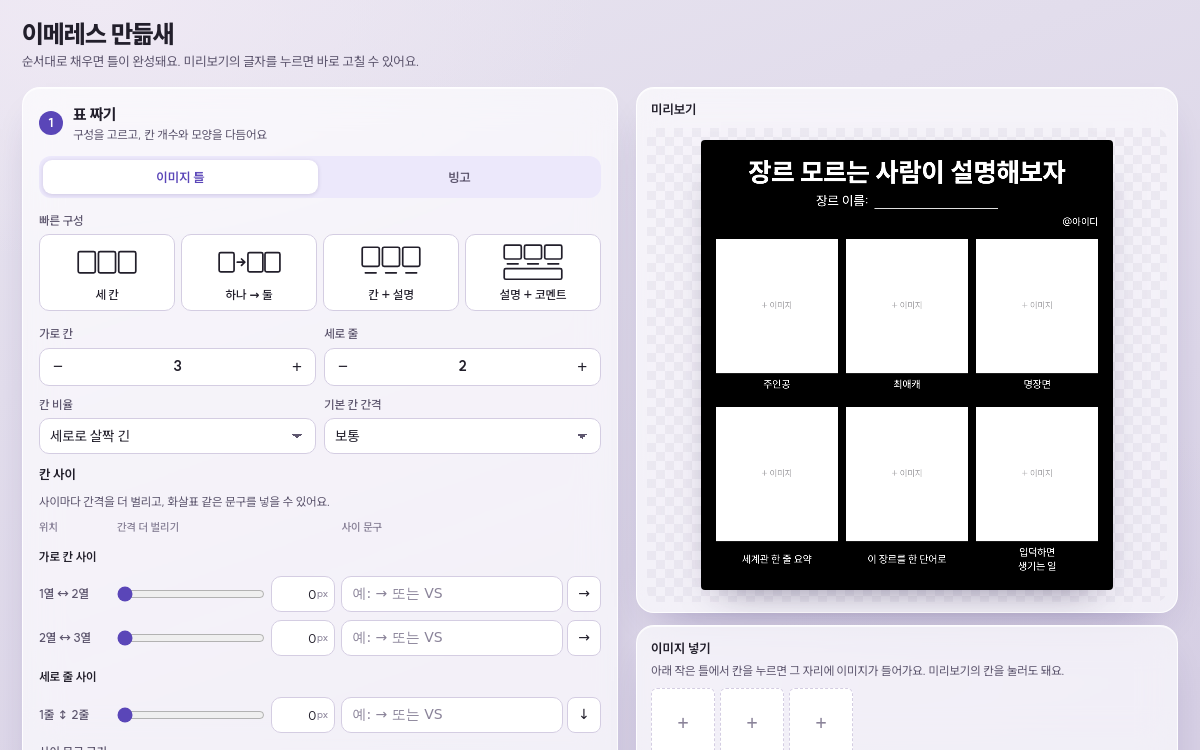The width and height of the screenshot is (1200, 750).
Task: Focus the 사이 문구 input for 1열 ↔ 2열
Action: point(452,594)
